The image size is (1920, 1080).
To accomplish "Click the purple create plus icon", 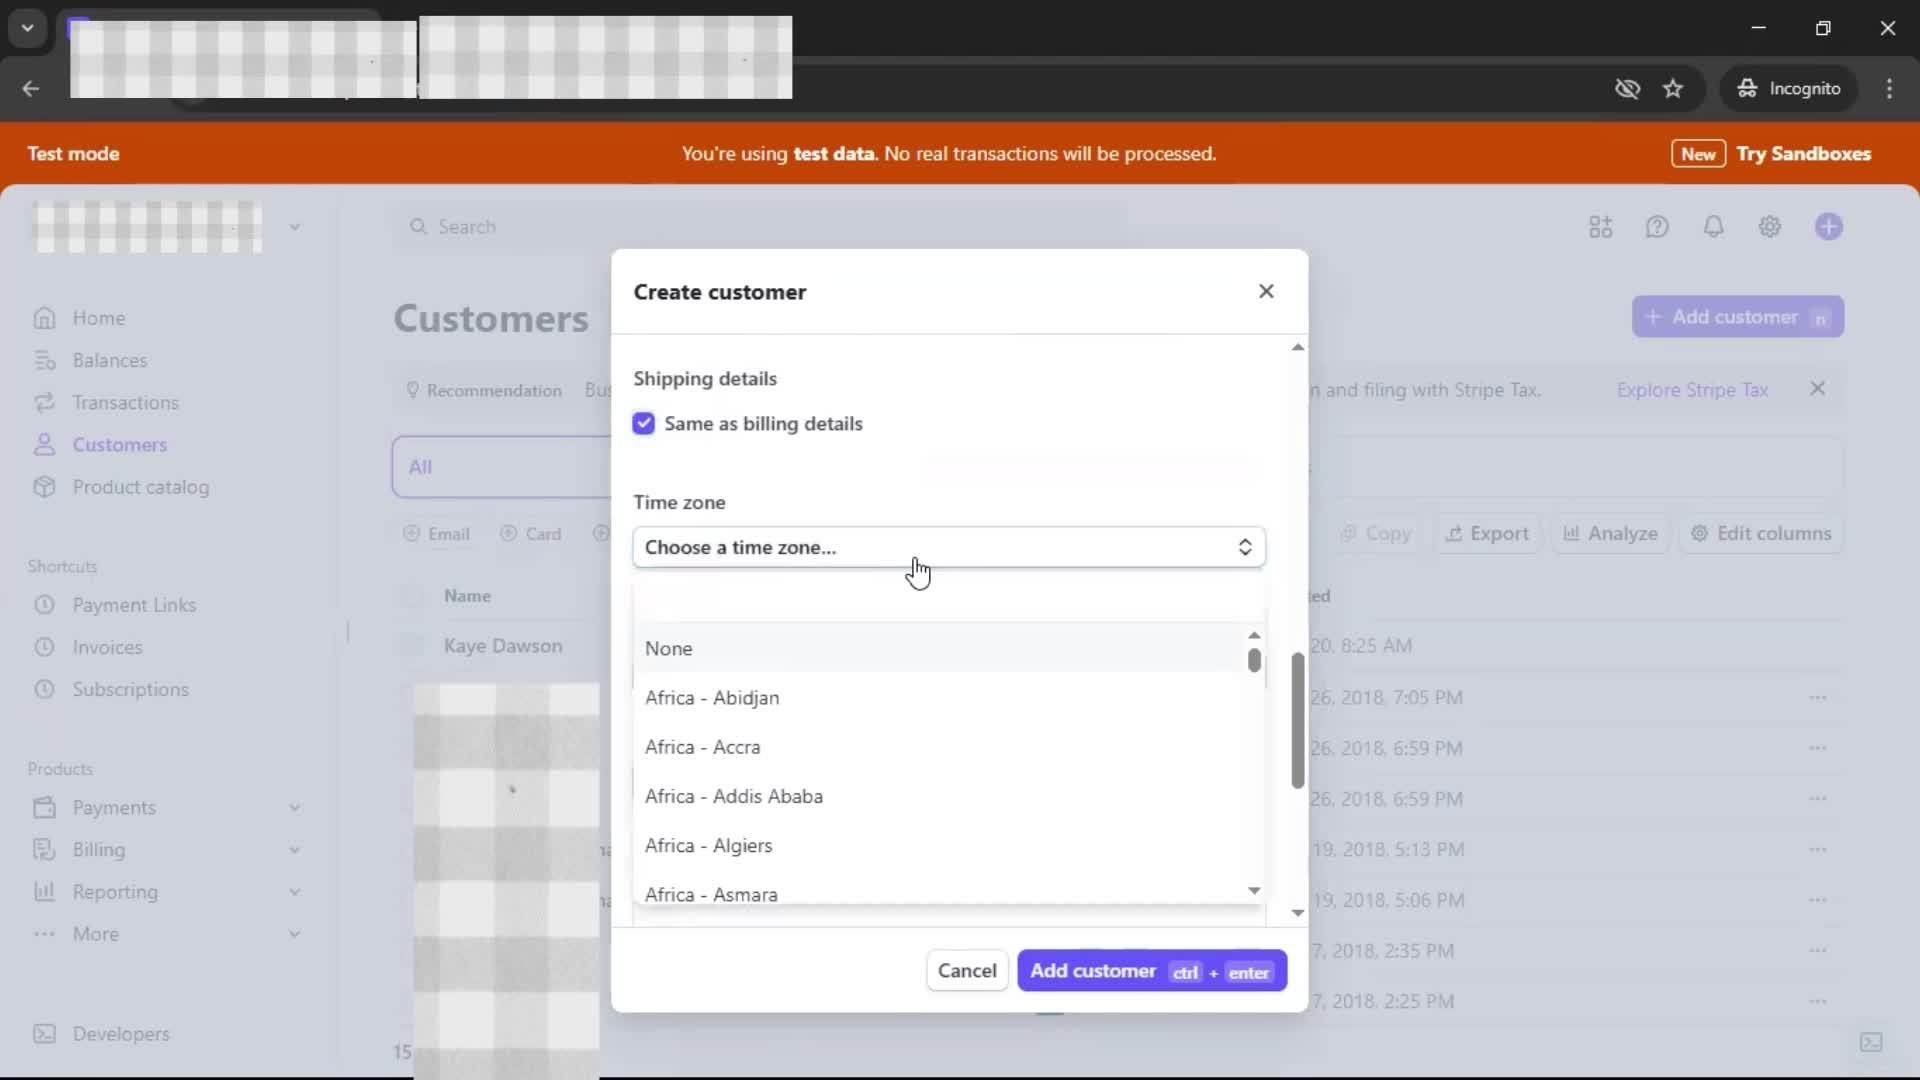I will (1828, 227).
